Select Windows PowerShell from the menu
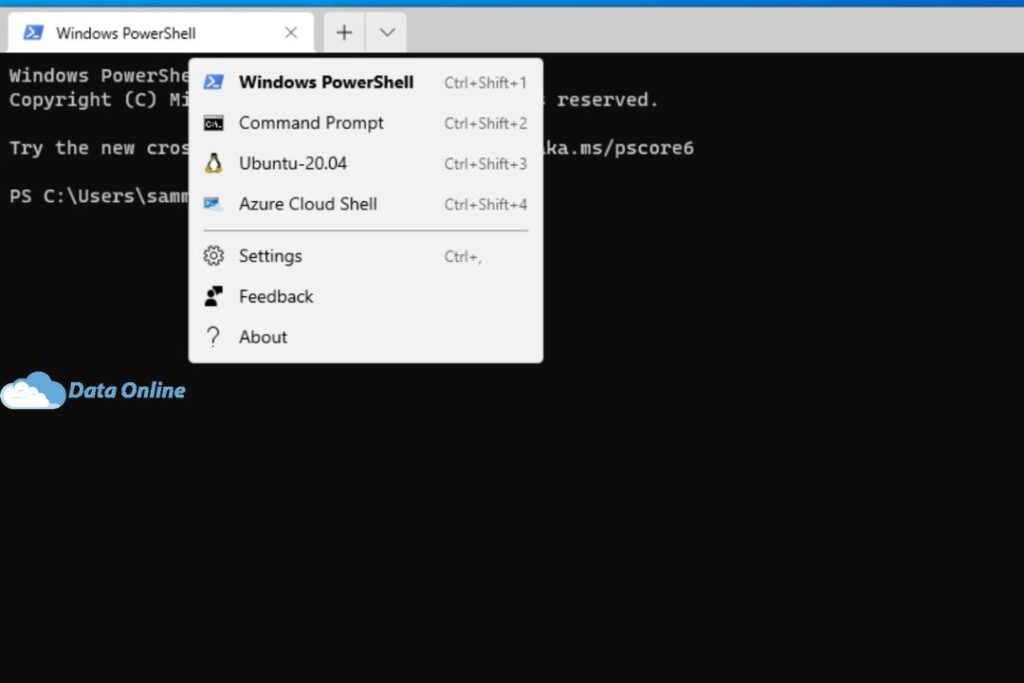Screen dimensions: 1024x683 [366, 82]
